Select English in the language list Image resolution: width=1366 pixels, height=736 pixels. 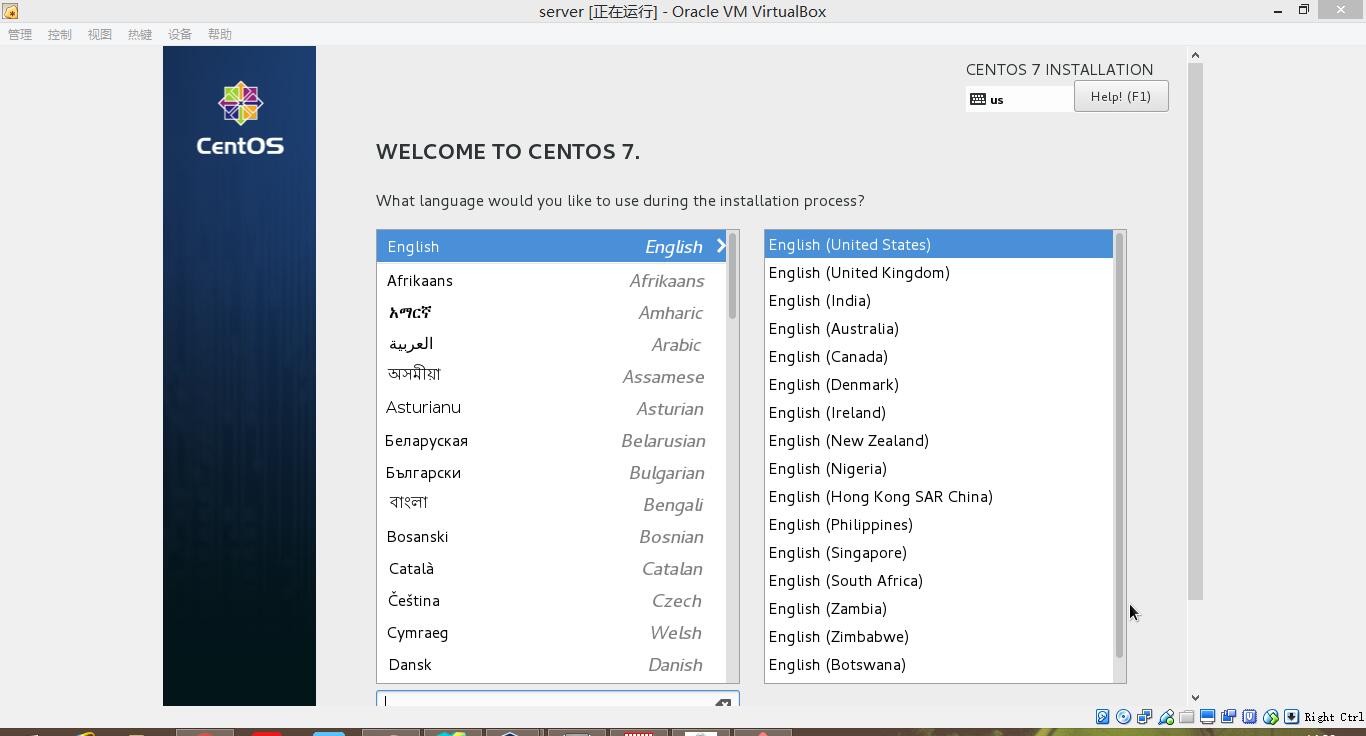pyautogui.click(x=552, y=246)
